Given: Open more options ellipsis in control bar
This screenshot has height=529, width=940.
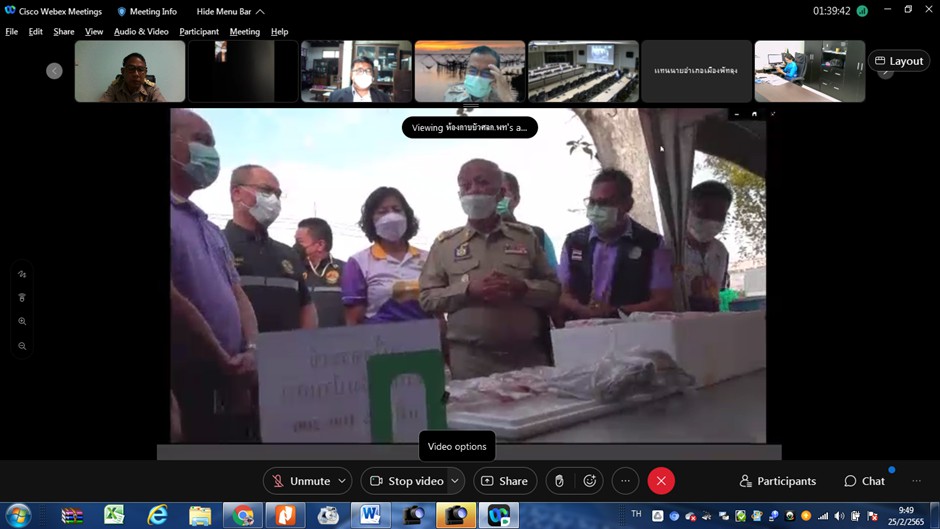Looking at the screenshot, I should click(x=625, y=481).
